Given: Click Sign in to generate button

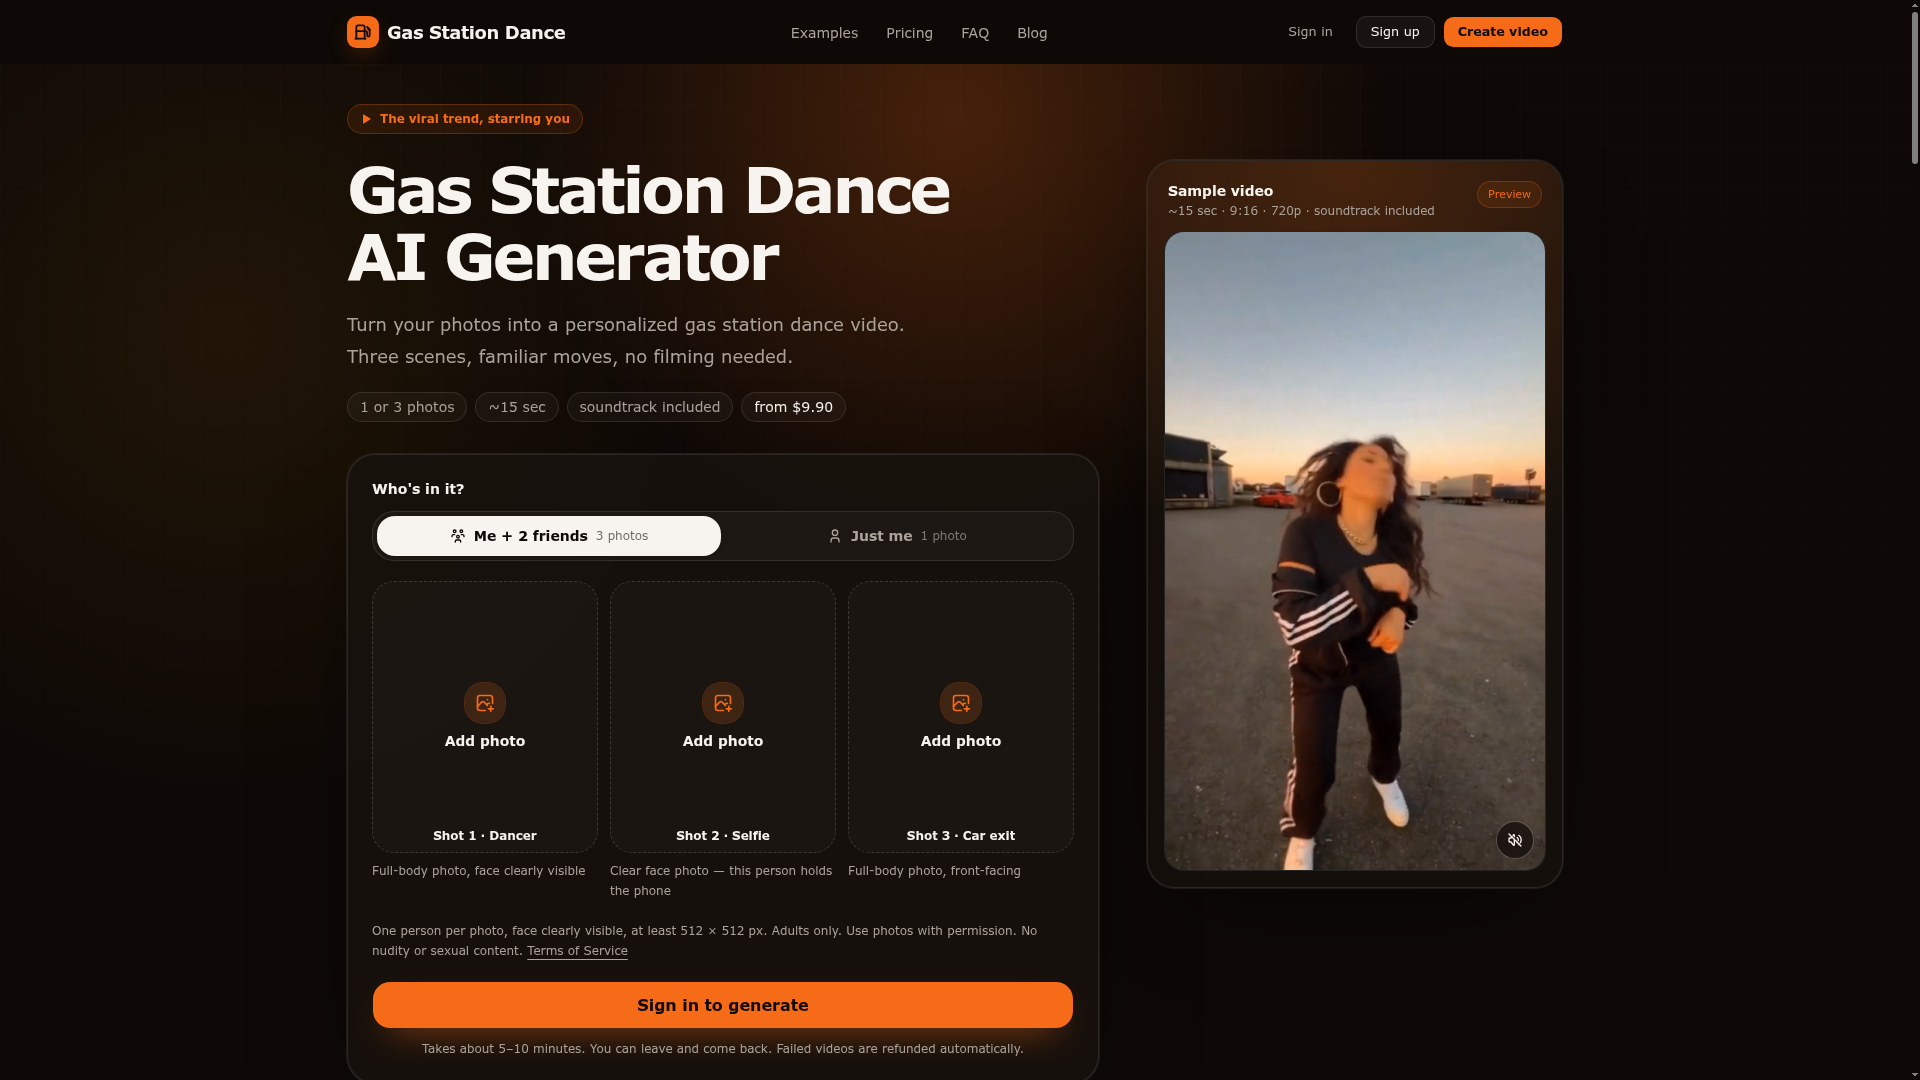Looking at the screenshot, I should click(x=723, y=1005).
